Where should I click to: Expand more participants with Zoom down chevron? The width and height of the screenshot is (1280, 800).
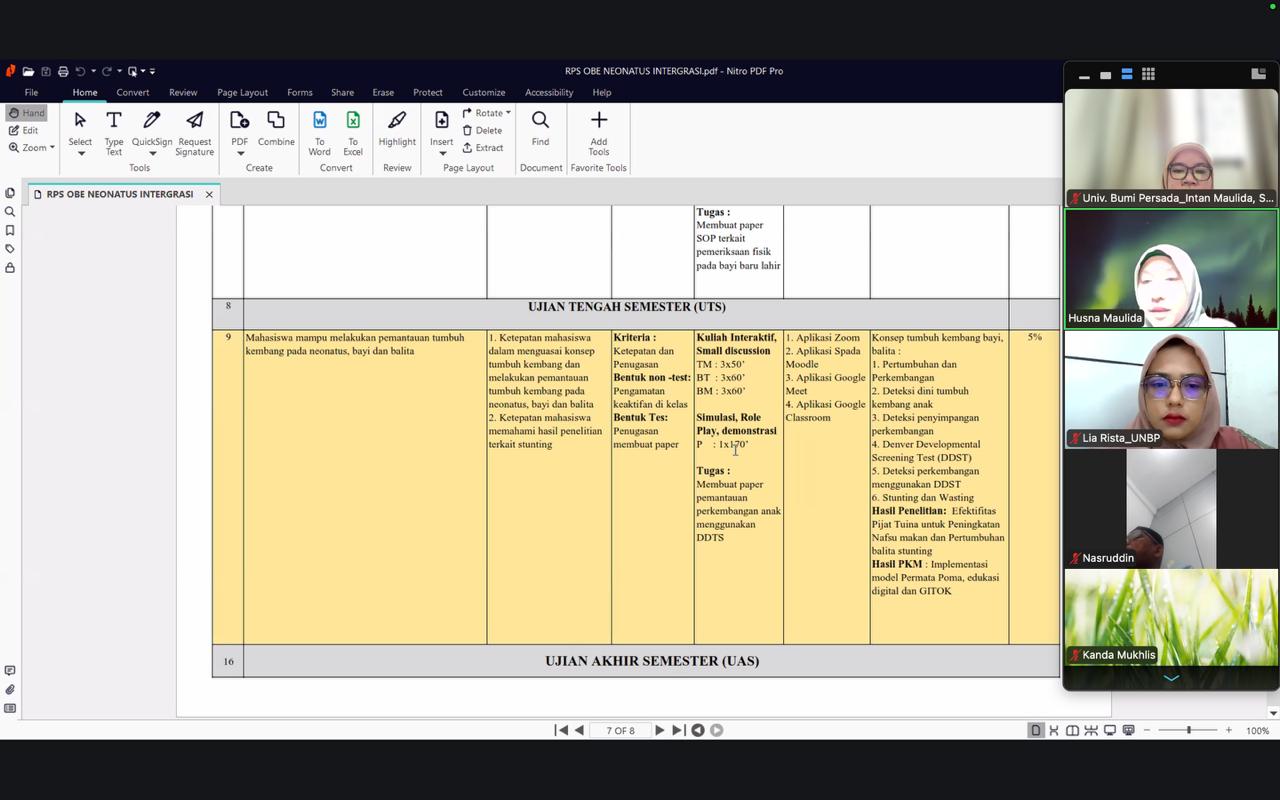[x=1171, y=678]
